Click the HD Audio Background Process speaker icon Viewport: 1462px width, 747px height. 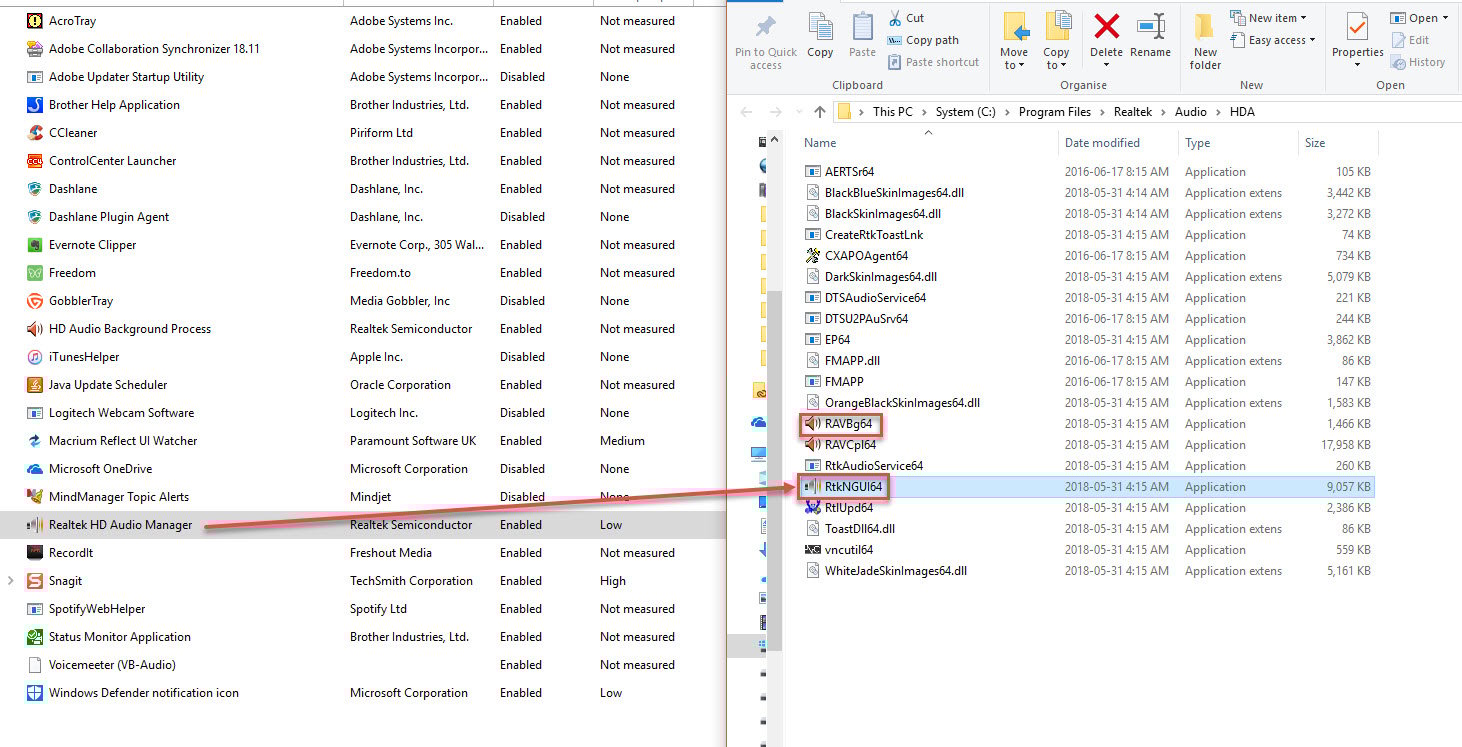click(33, 329)
